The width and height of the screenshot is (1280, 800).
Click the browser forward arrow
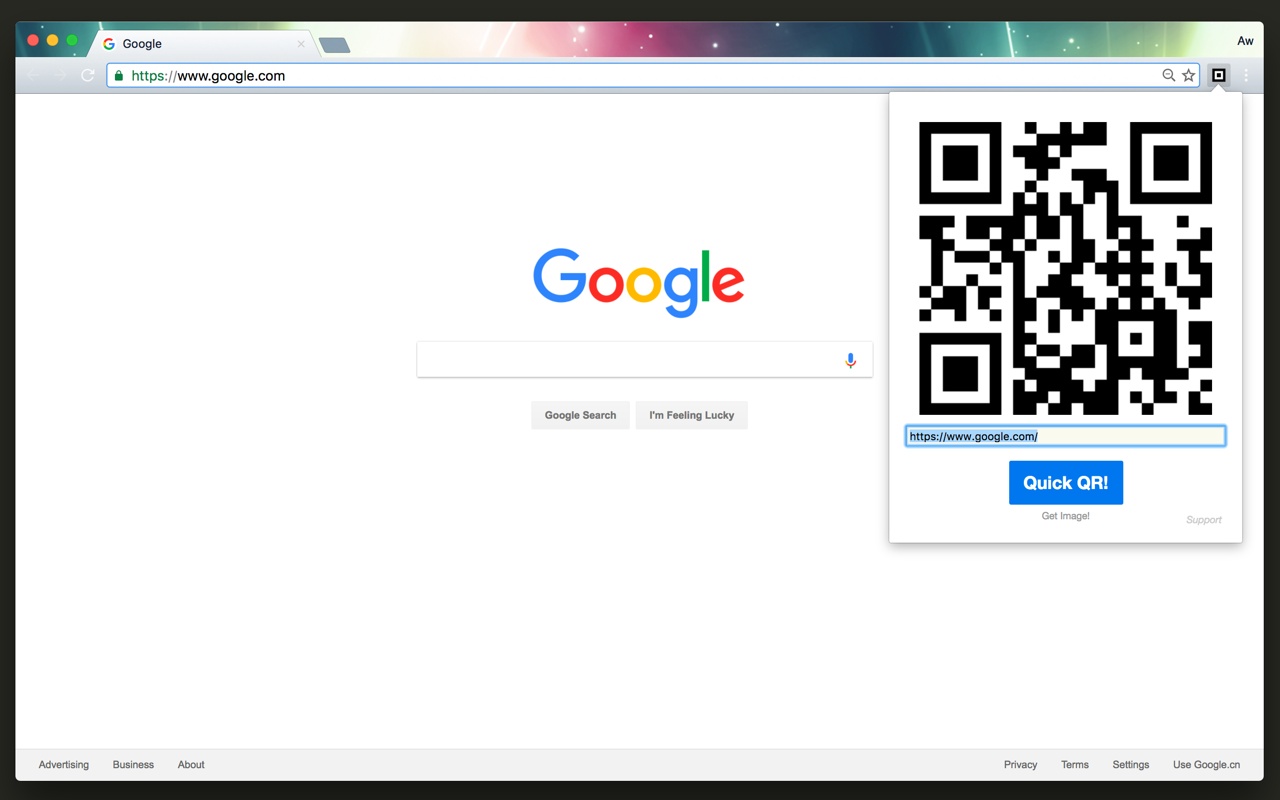60,75
